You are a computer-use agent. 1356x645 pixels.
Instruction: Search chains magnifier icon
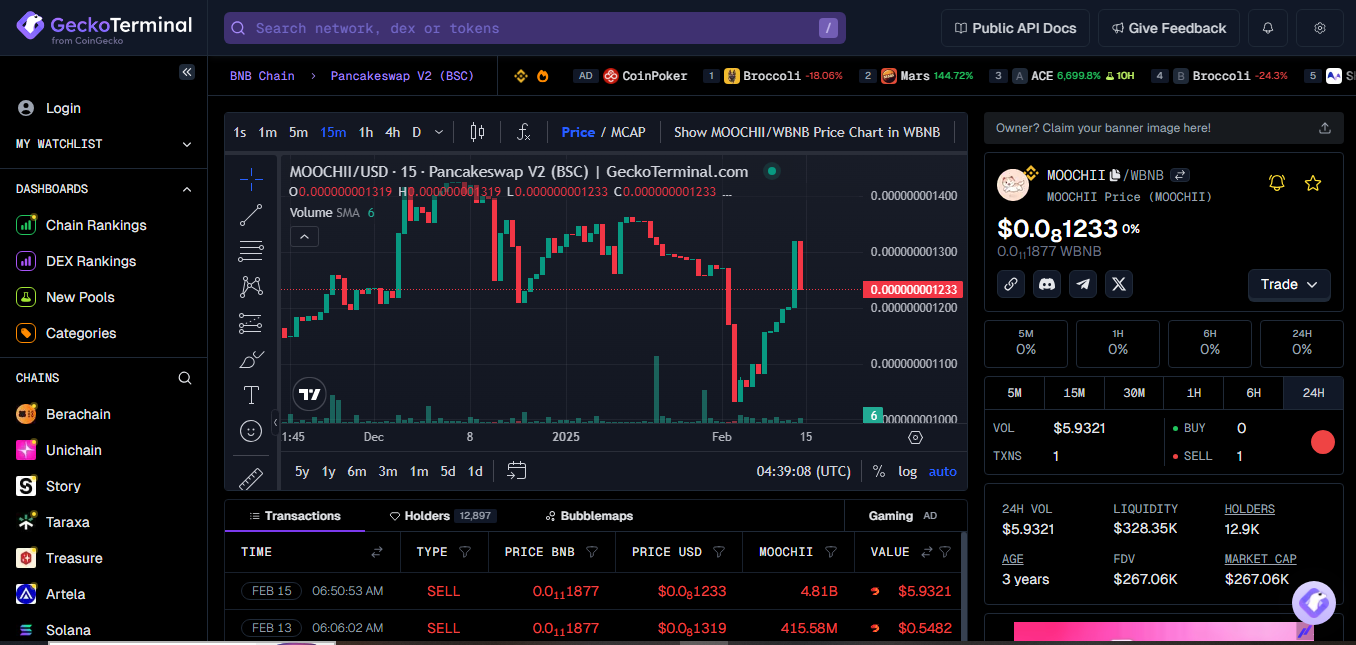tap(185, 378)
